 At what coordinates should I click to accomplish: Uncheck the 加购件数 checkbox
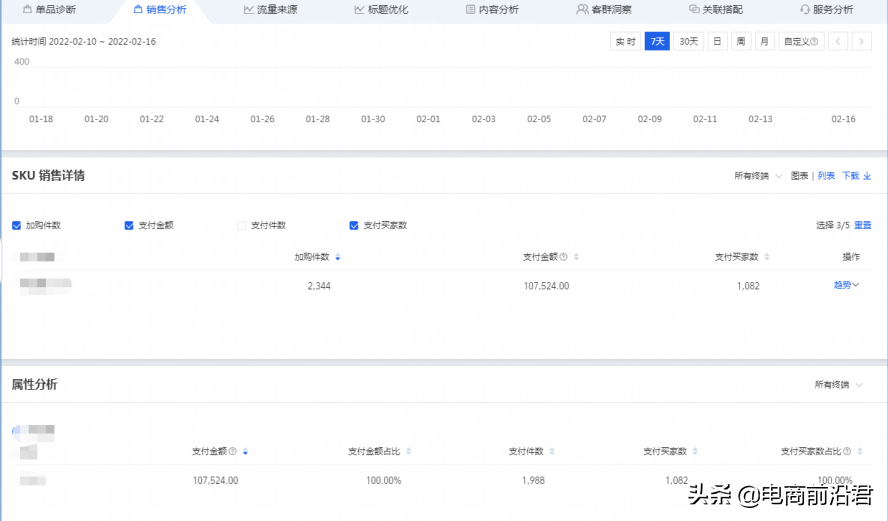[x=16, y=225]
